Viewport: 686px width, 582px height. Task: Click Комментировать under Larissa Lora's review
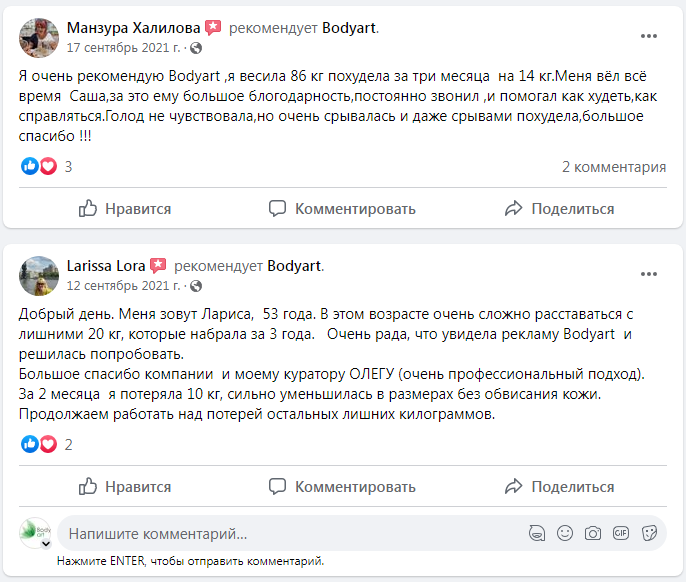click(x=342, y=487)
